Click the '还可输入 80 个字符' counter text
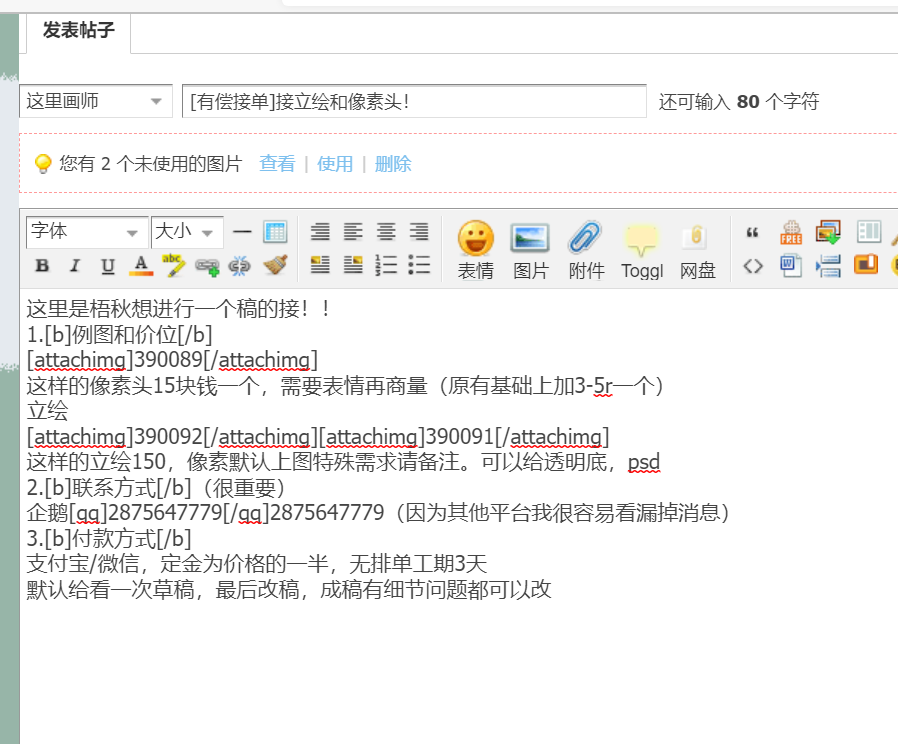This screenshot has width=898, height=744. [x=739, y=102]
